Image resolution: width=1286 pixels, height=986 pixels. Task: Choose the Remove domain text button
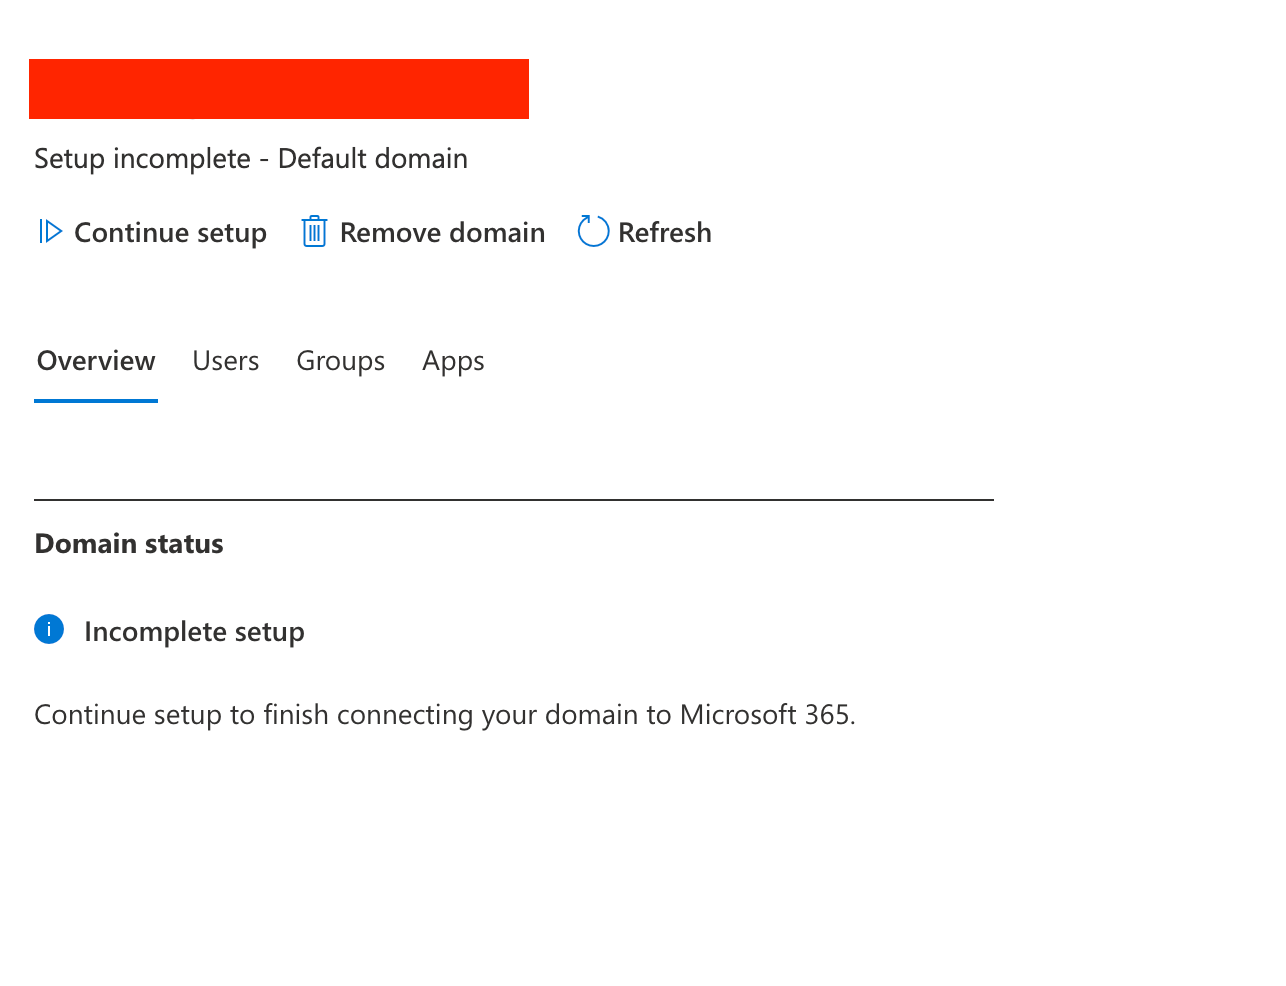(x=442, y=232)
